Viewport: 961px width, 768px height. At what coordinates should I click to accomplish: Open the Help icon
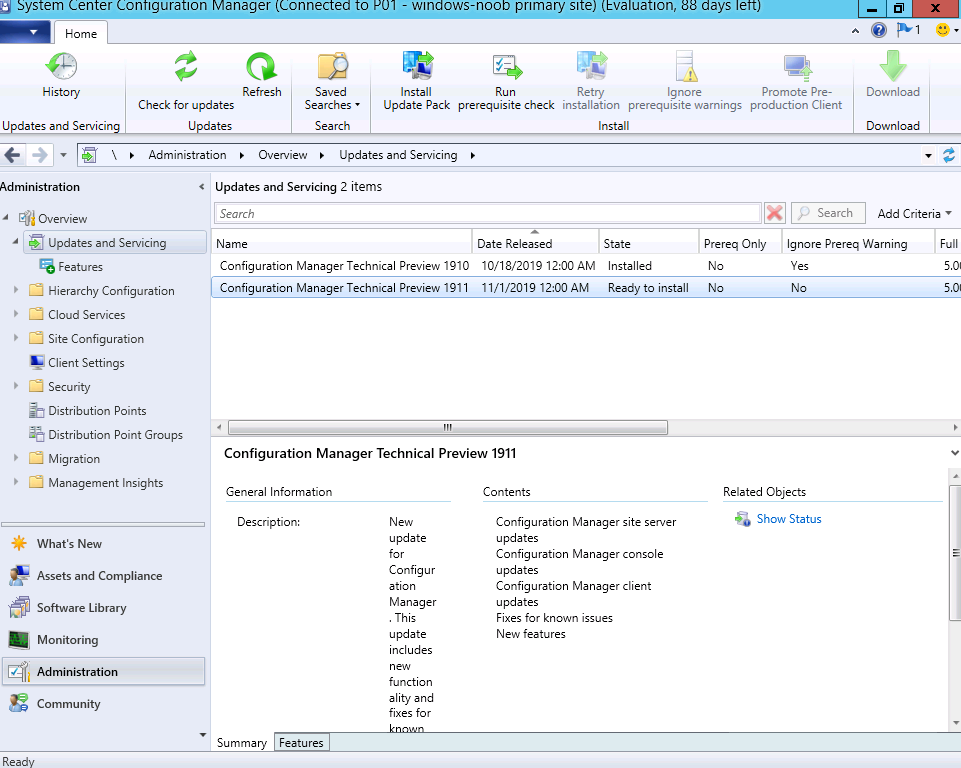[x=878, y=30]
